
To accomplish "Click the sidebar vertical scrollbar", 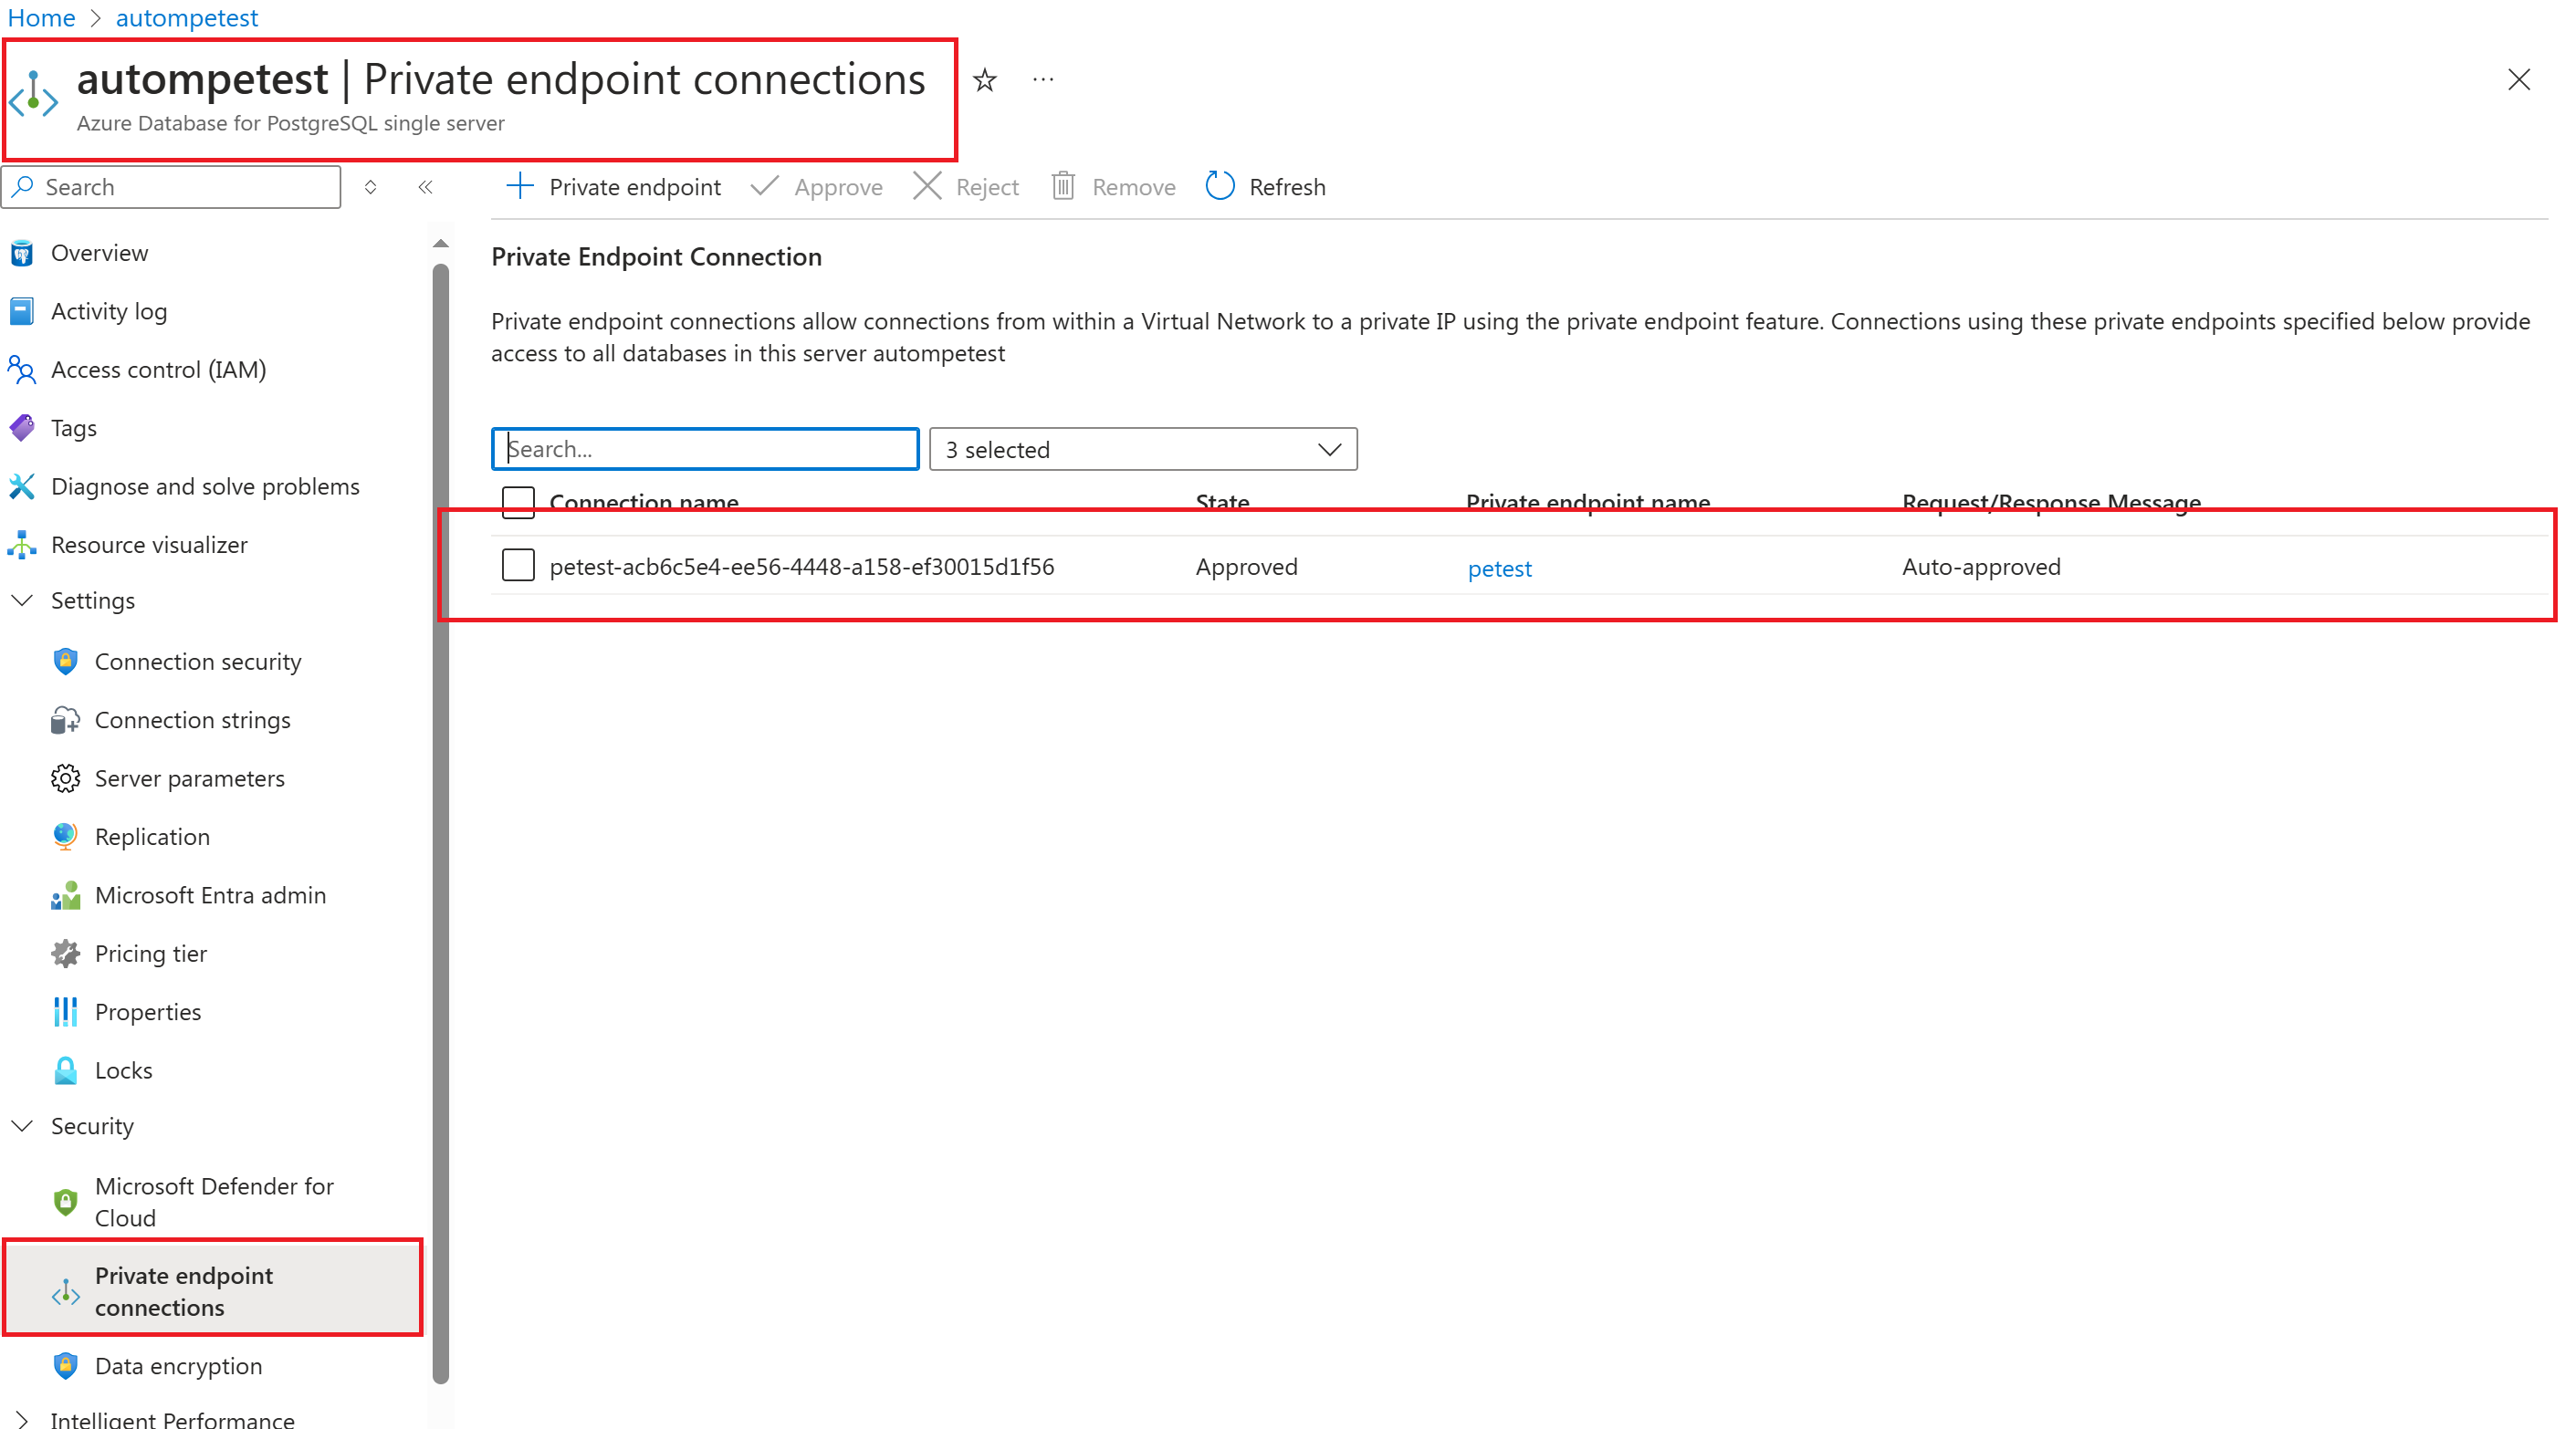I will (x=440, y=820).
